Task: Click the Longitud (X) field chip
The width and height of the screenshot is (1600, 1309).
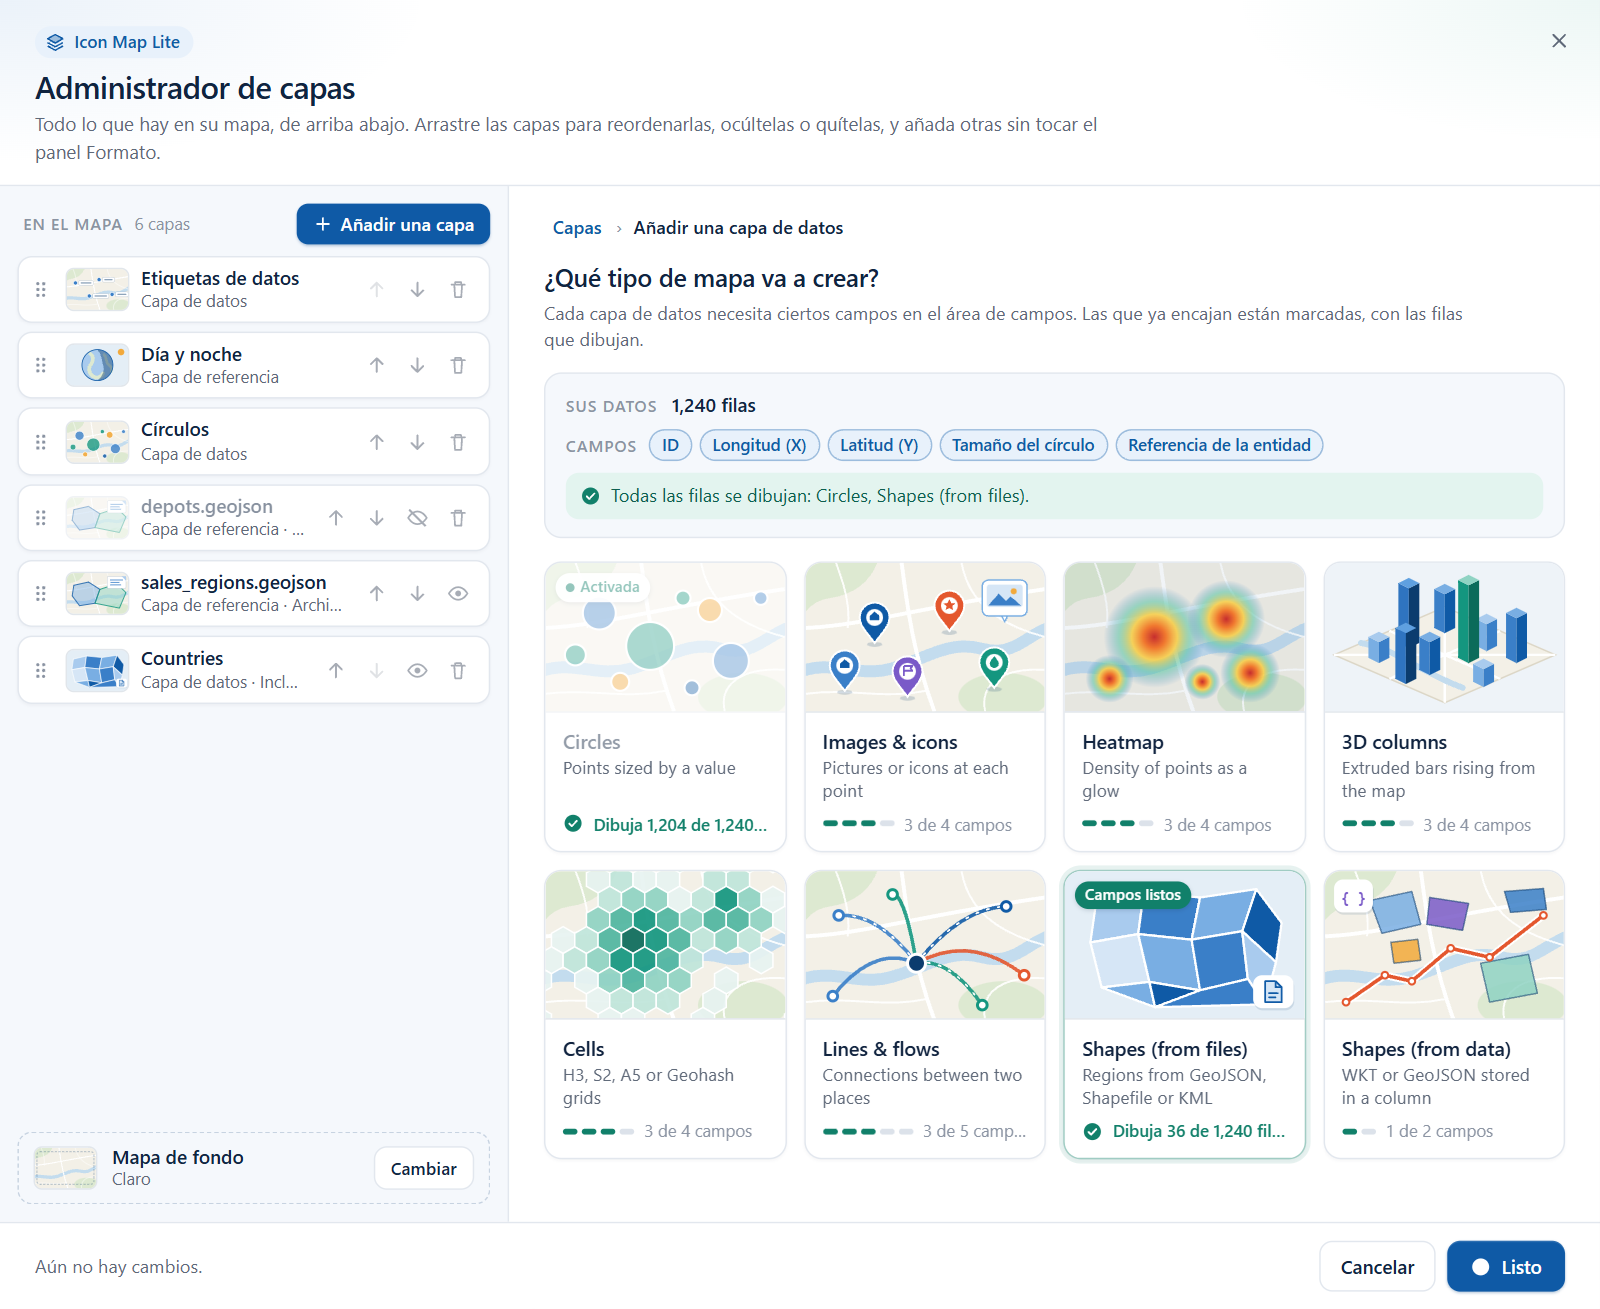Action: (760, 446)
